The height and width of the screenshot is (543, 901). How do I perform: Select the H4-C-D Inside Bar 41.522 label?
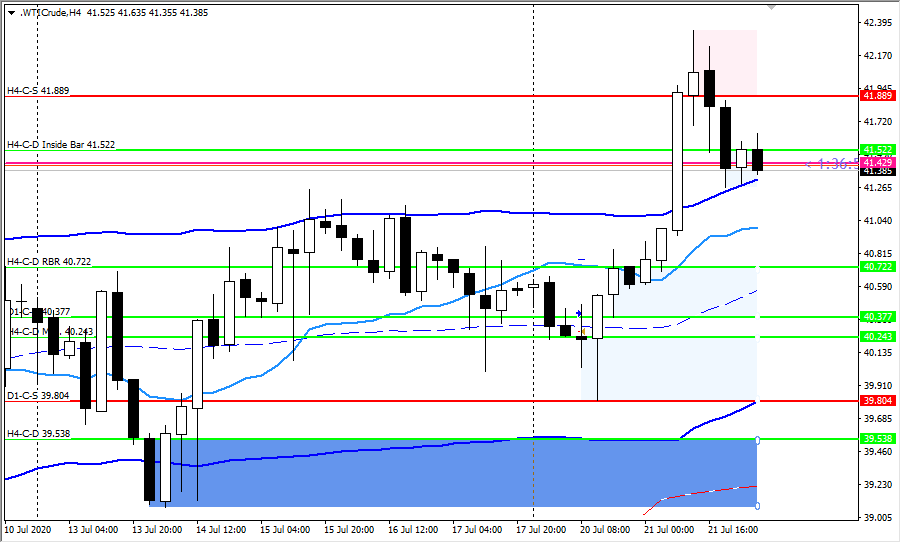pyautogui.click(x=61, y=144)
